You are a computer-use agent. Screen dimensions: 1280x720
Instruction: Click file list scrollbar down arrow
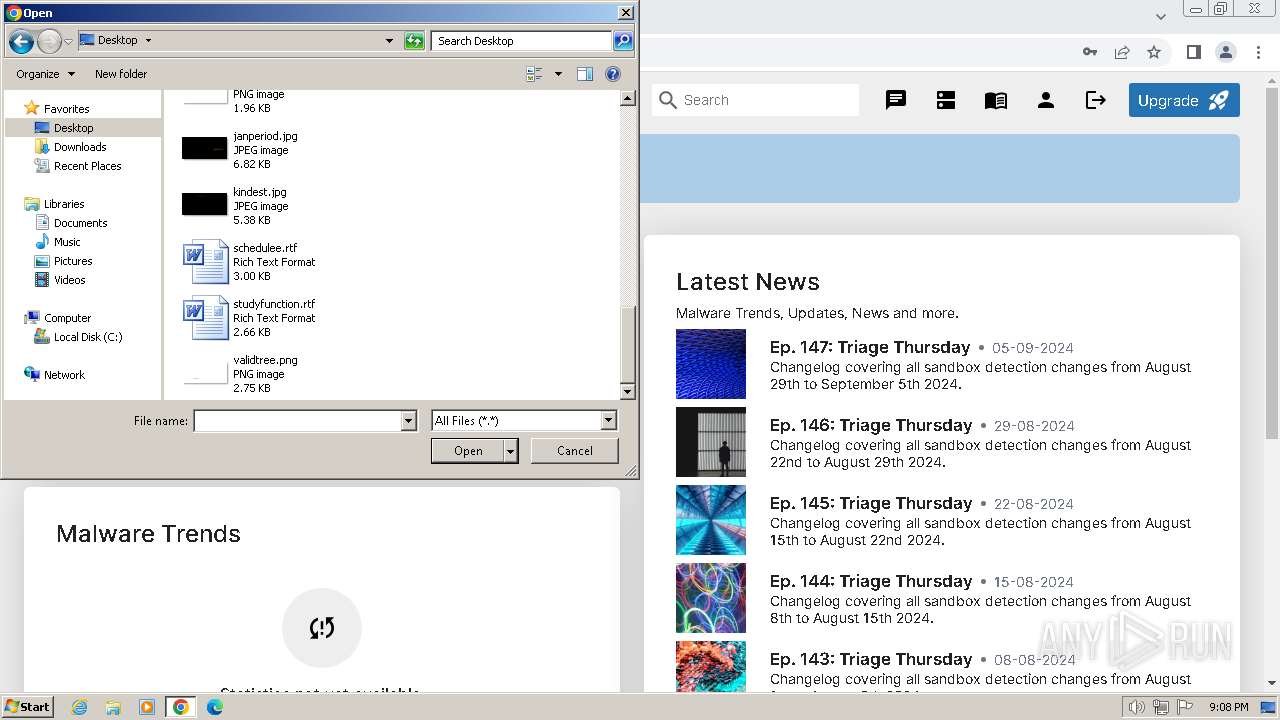coord(628,392)
